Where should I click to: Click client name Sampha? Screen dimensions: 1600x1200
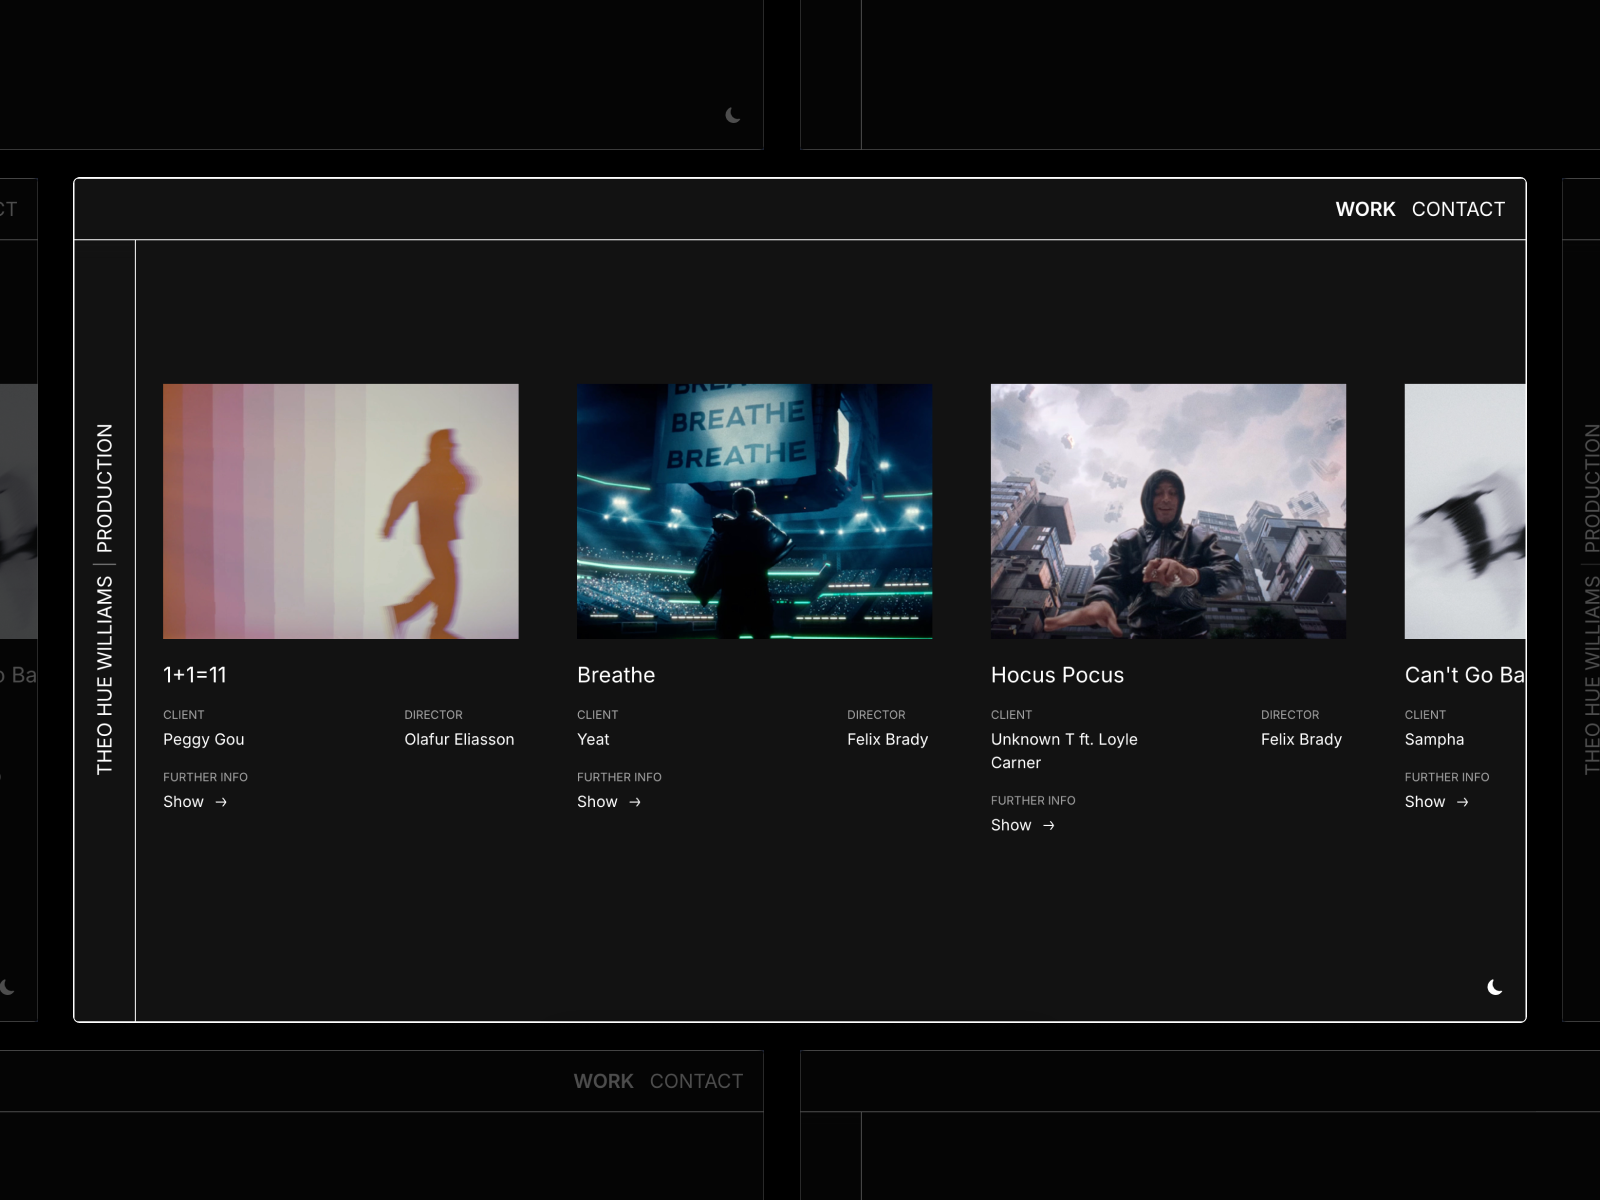1434,740
